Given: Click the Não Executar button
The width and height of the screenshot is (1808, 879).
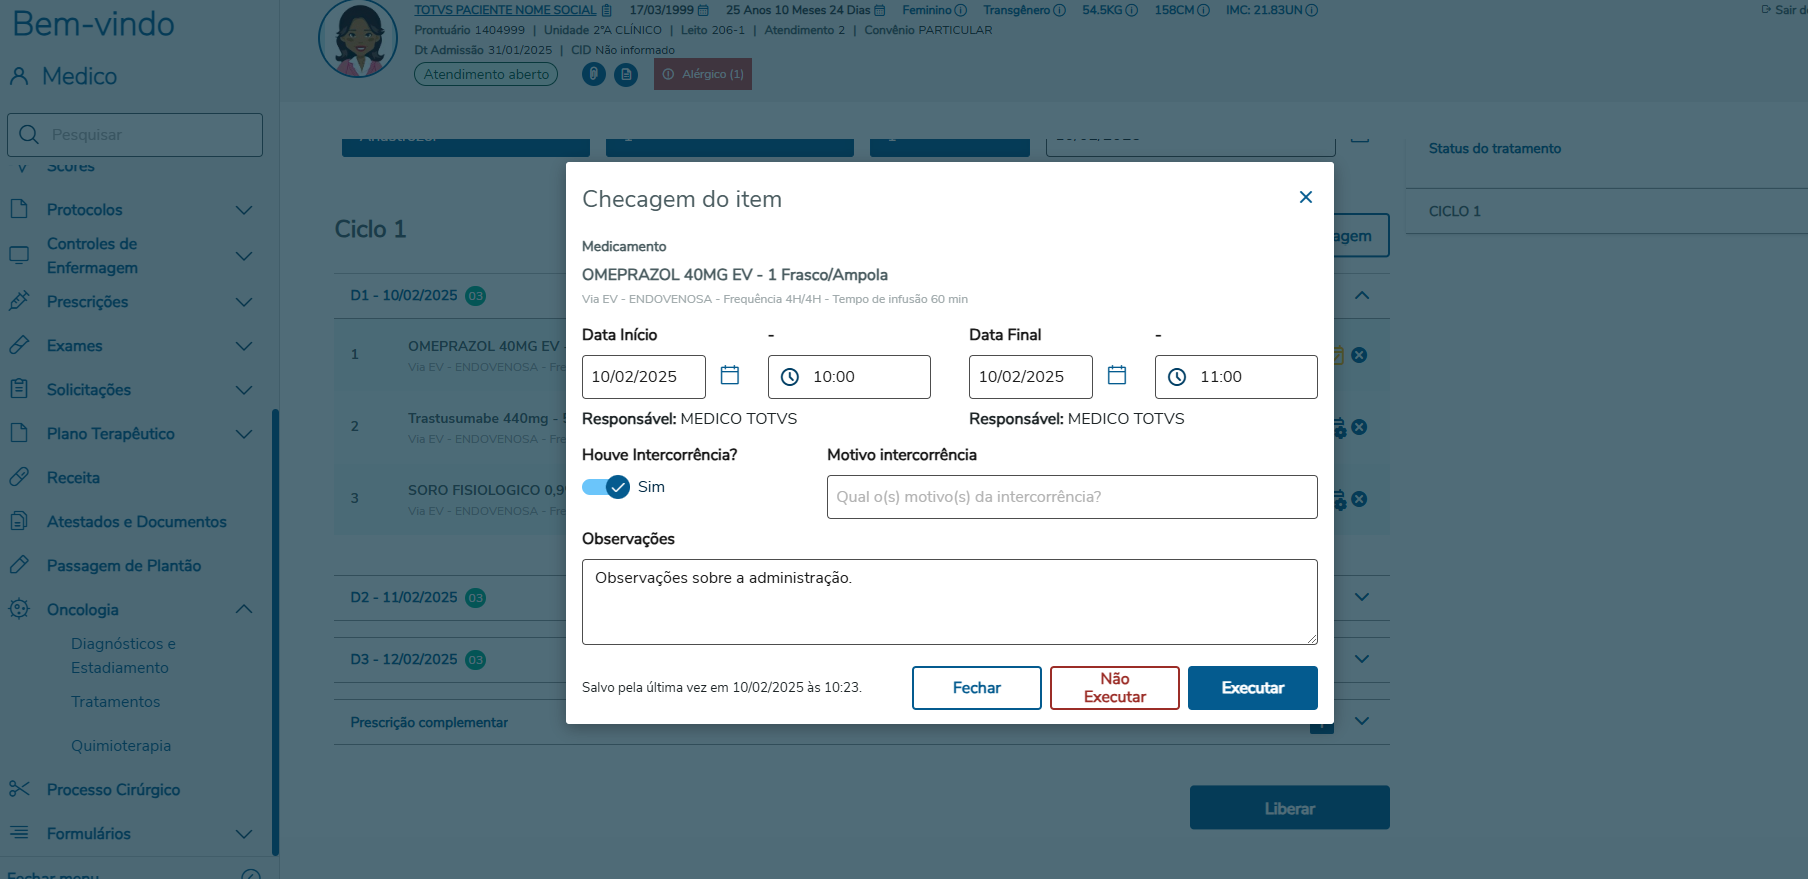Looking at the screenshot, I should click(1114, 688).
